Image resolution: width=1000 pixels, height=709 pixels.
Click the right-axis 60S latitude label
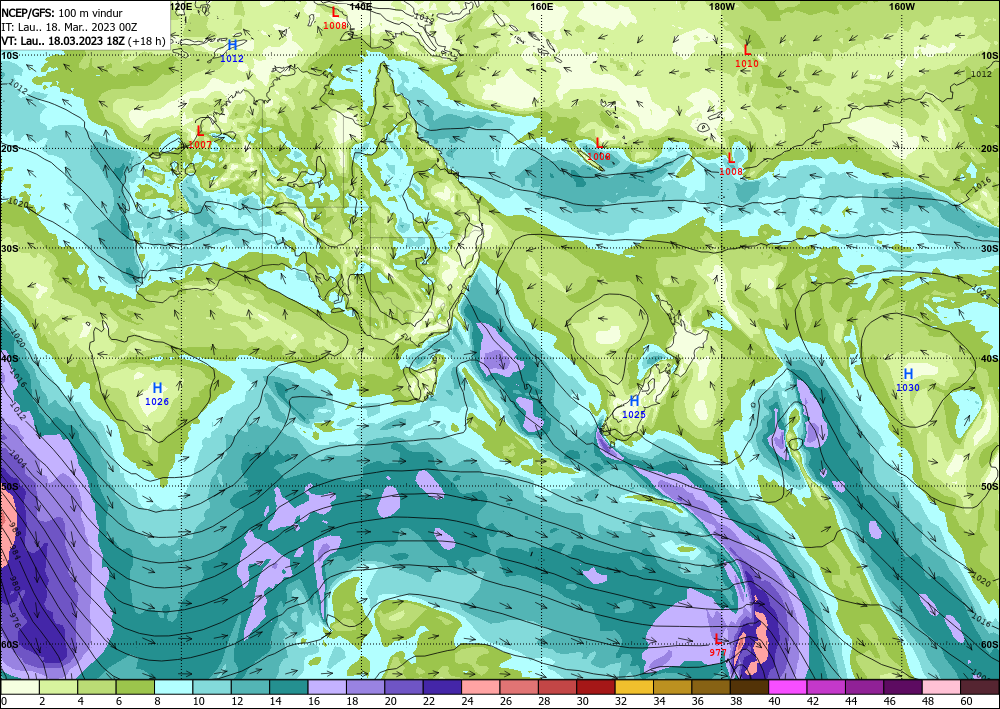990,645
